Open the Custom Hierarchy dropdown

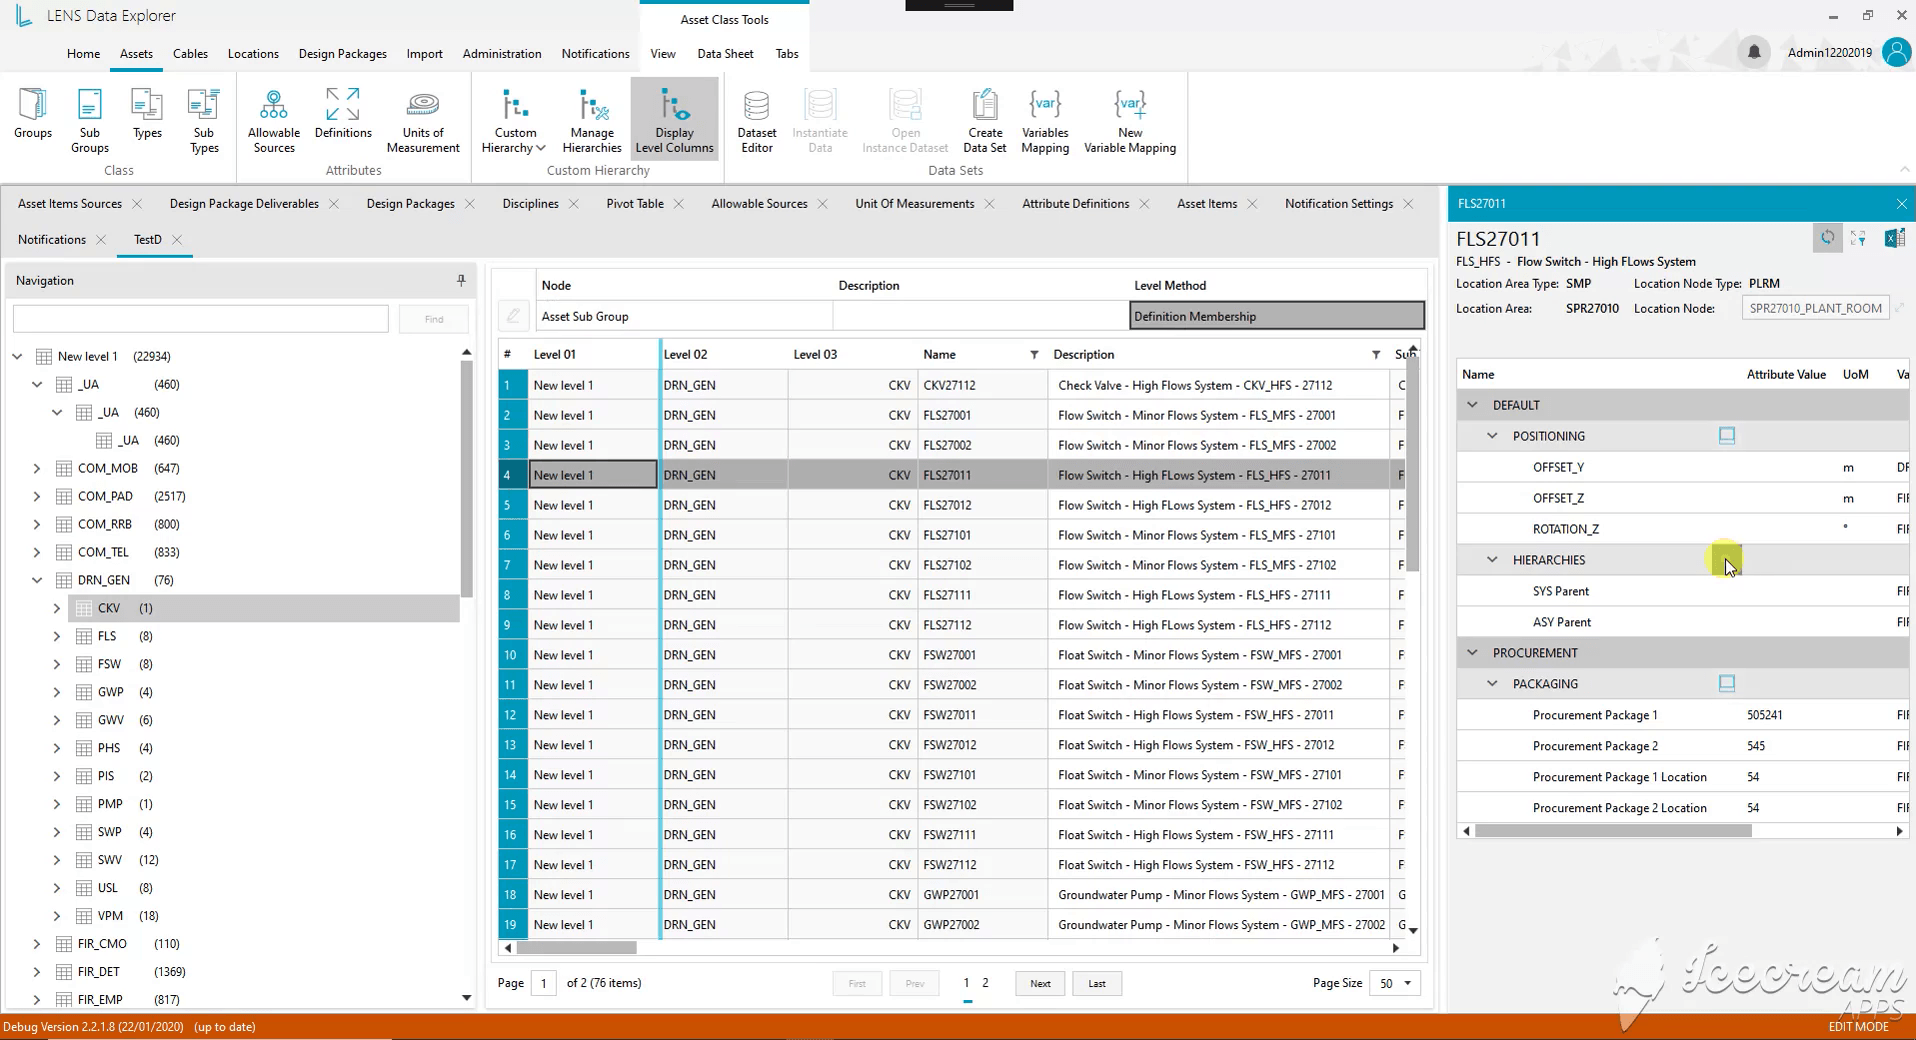514,120
